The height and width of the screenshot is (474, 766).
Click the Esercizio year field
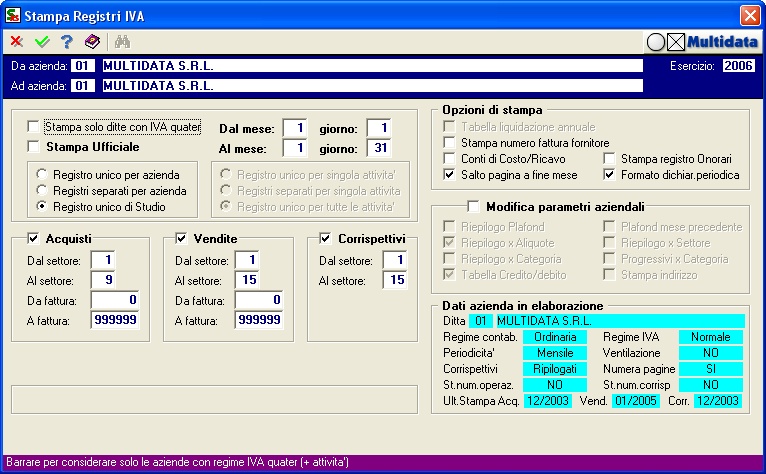point(738,66)
